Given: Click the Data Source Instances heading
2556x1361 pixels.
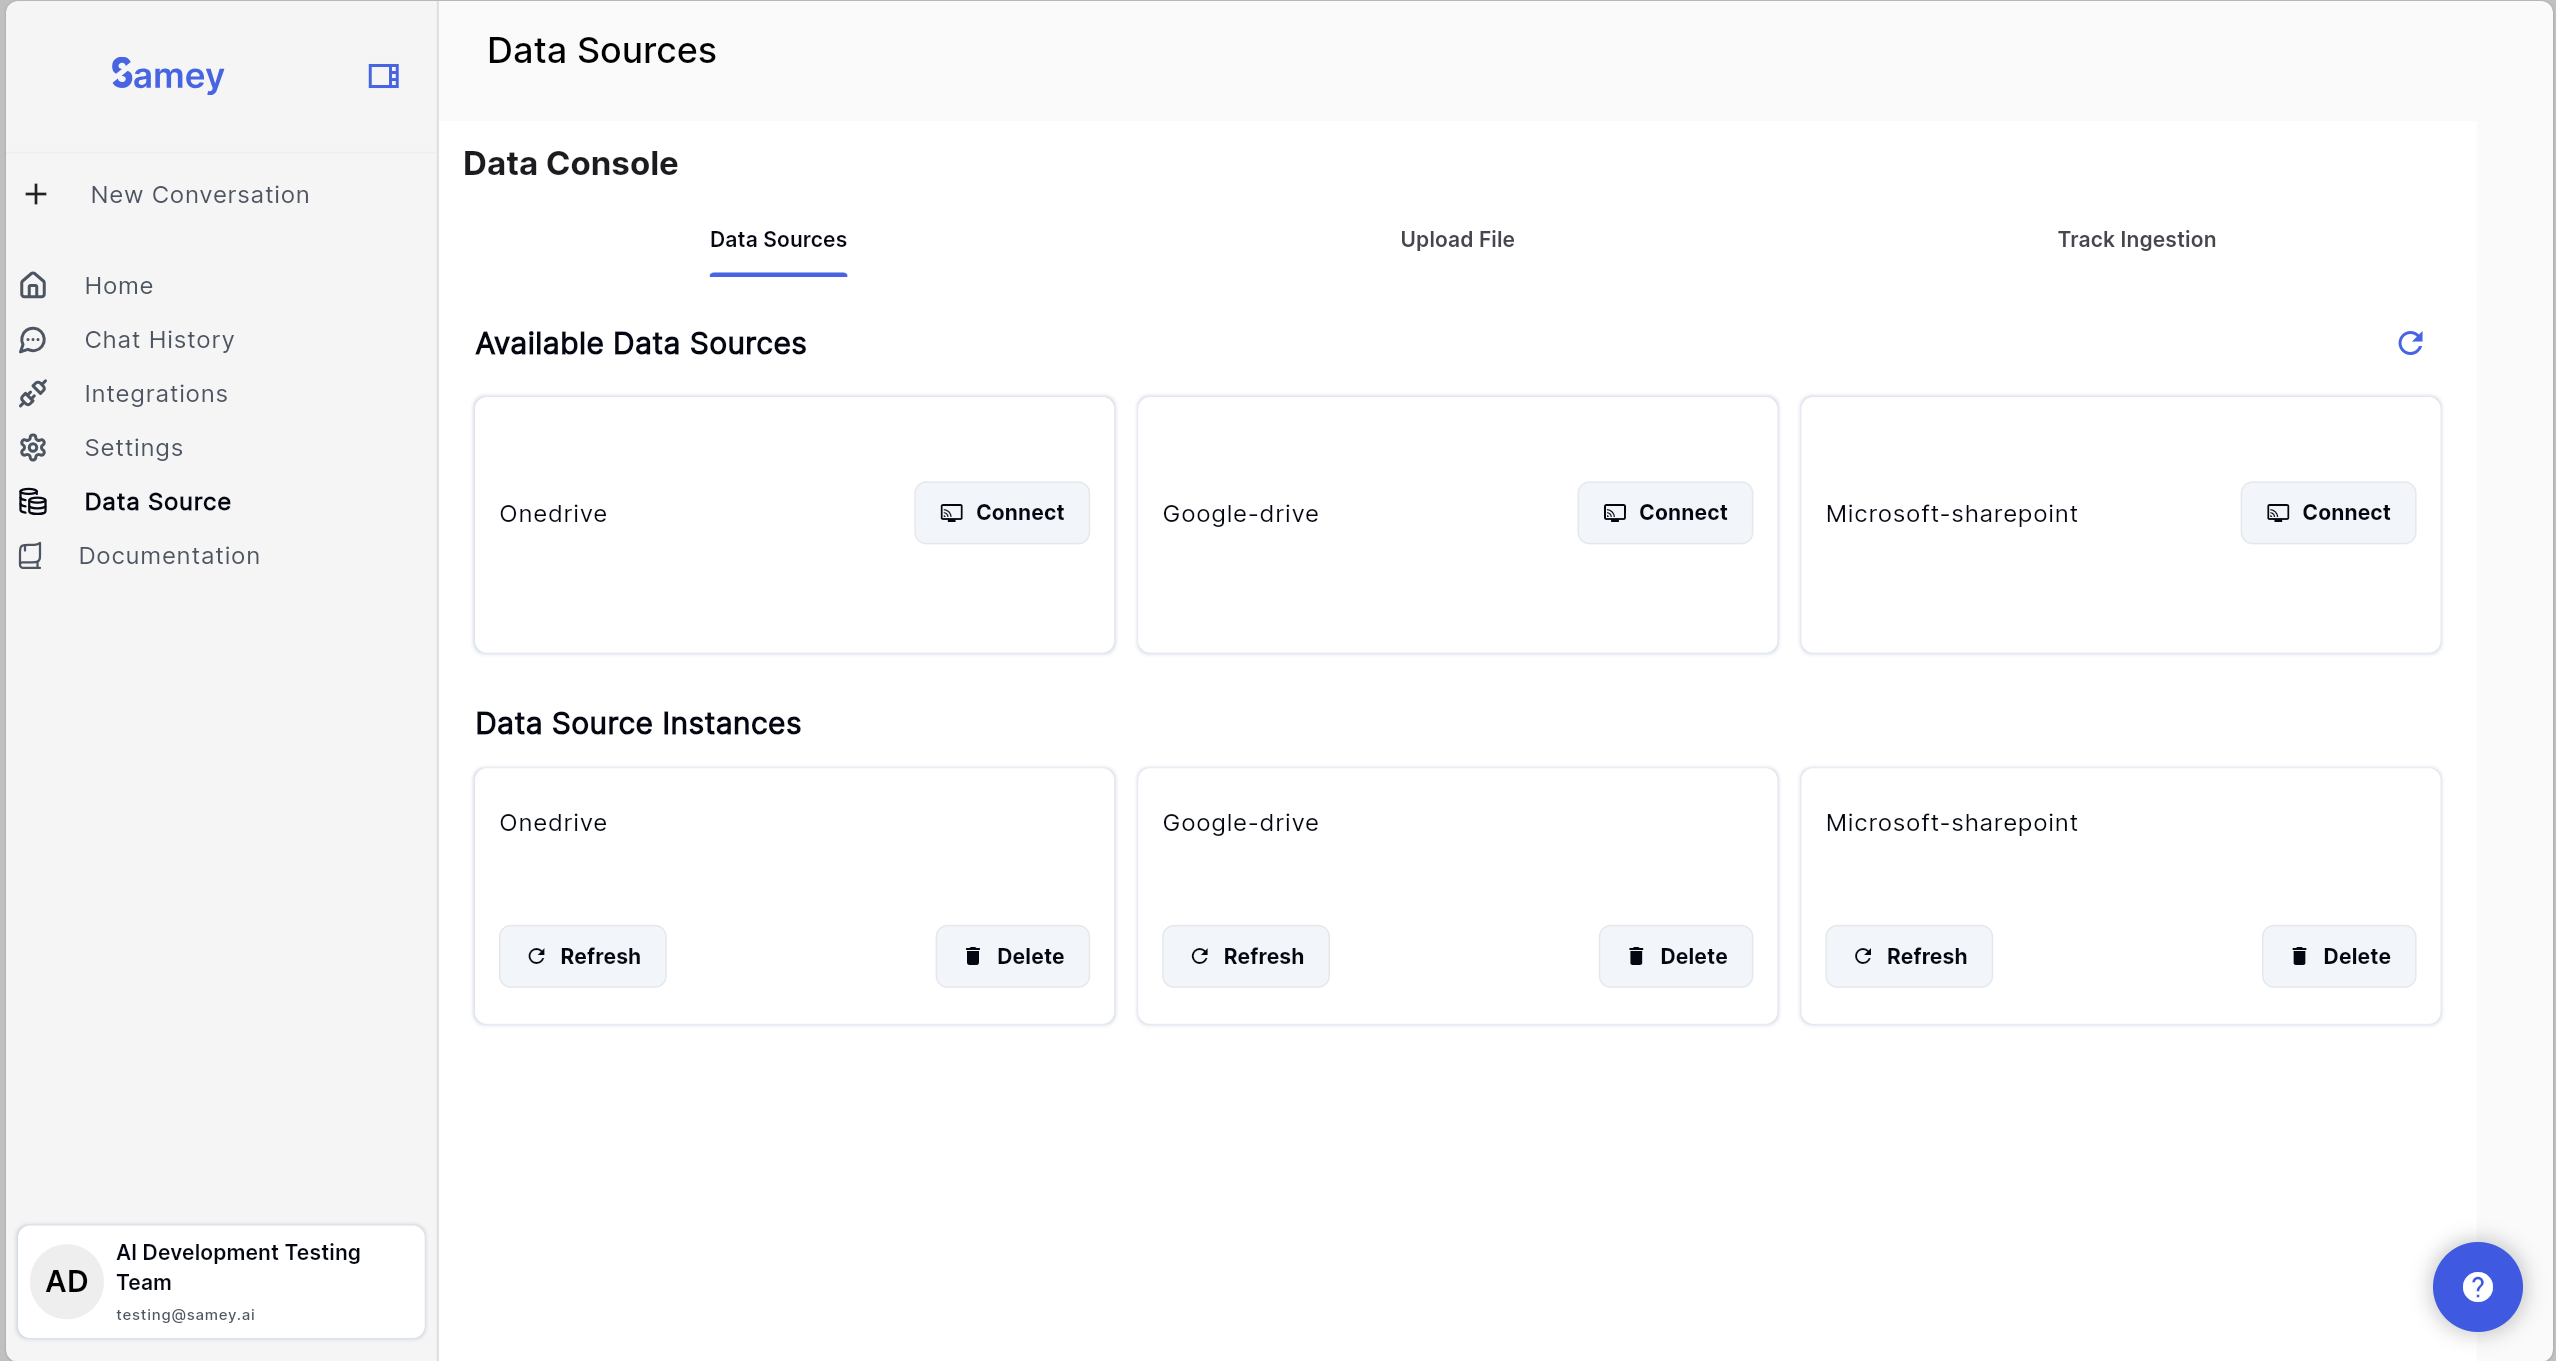Looking at the screenshot, I should coord(638,724).
